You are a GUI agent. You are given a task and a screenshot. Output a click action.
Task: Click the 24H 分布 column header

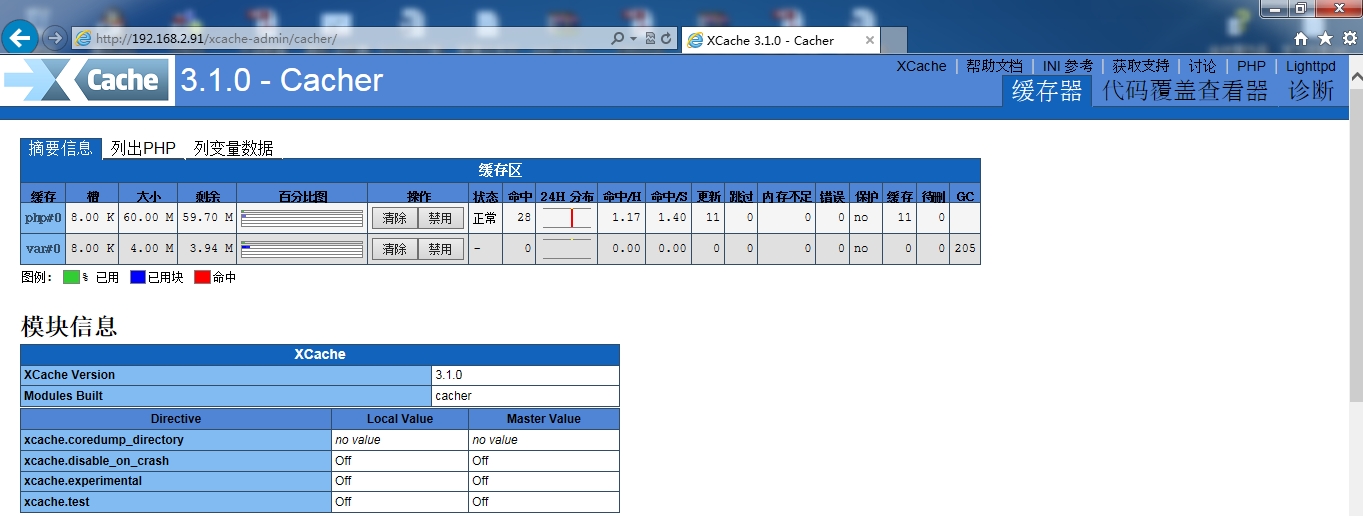pos(567,196)
